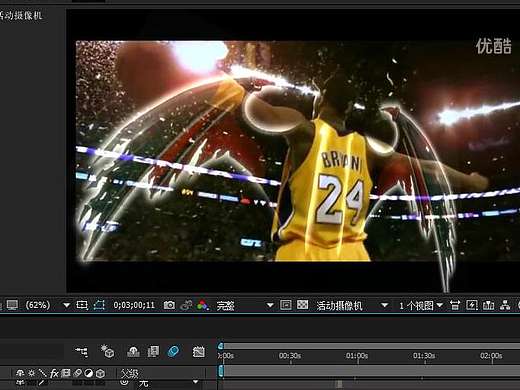Toggle pixel aspect ratio correction

[455, 305]
